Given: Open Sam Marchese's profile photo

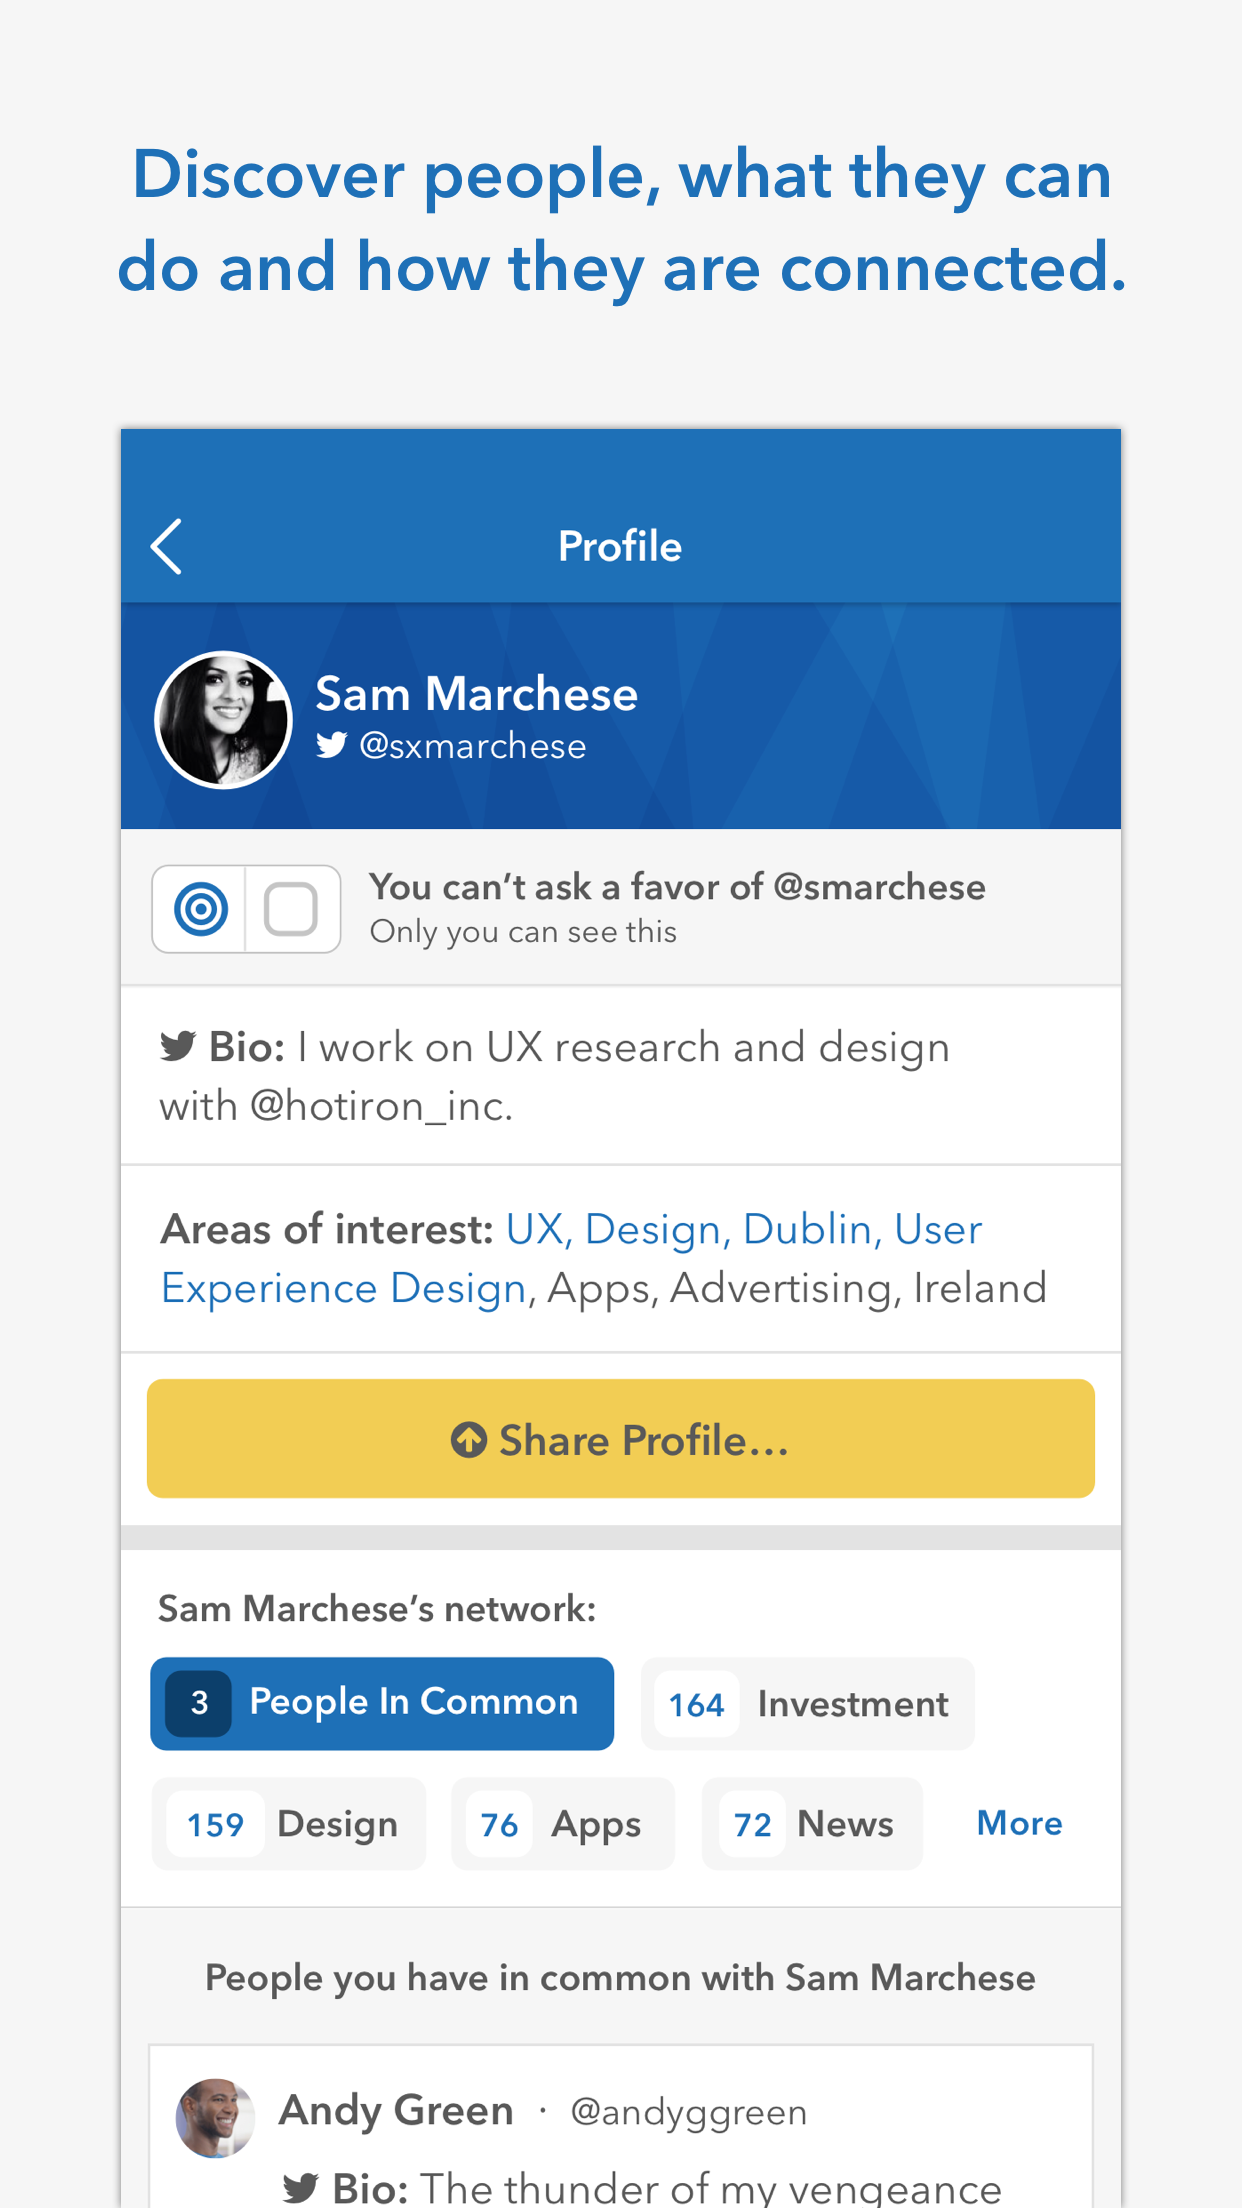Looking at the screenshot, I should (x=224, y=720).
